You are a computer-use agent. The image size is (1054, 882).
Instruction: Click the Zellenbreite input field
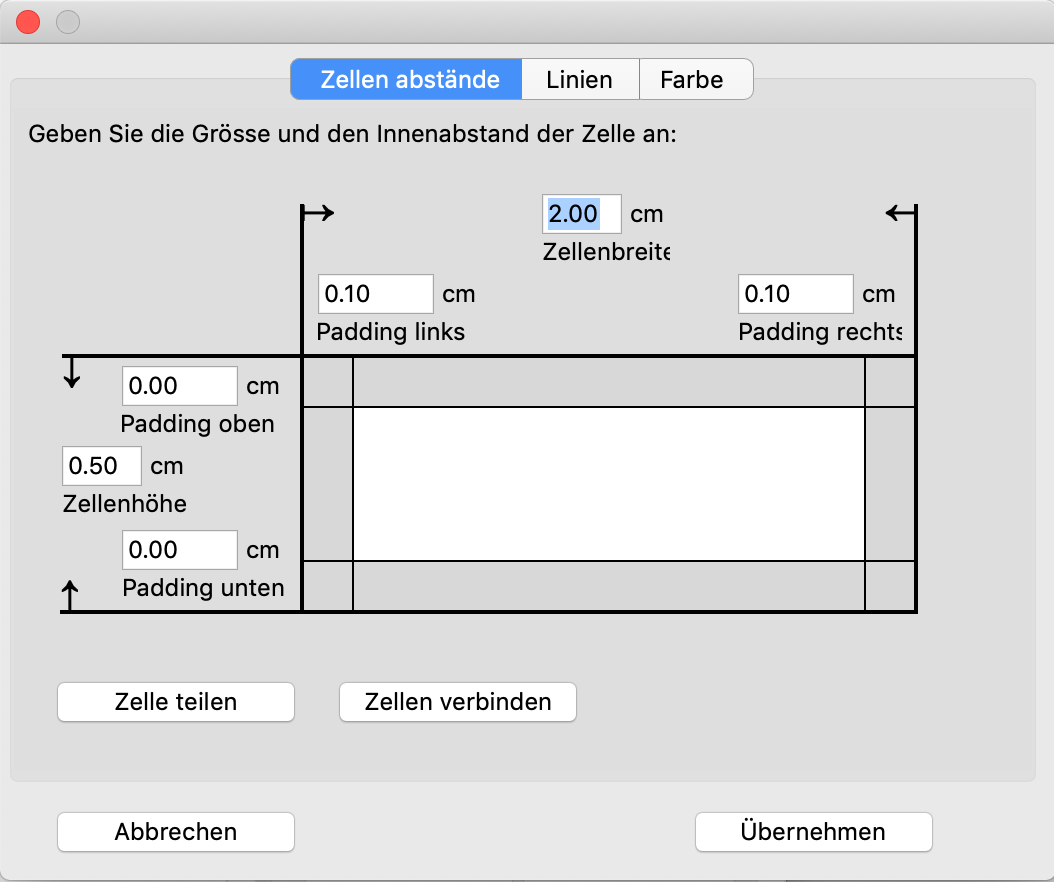[581, 214]
